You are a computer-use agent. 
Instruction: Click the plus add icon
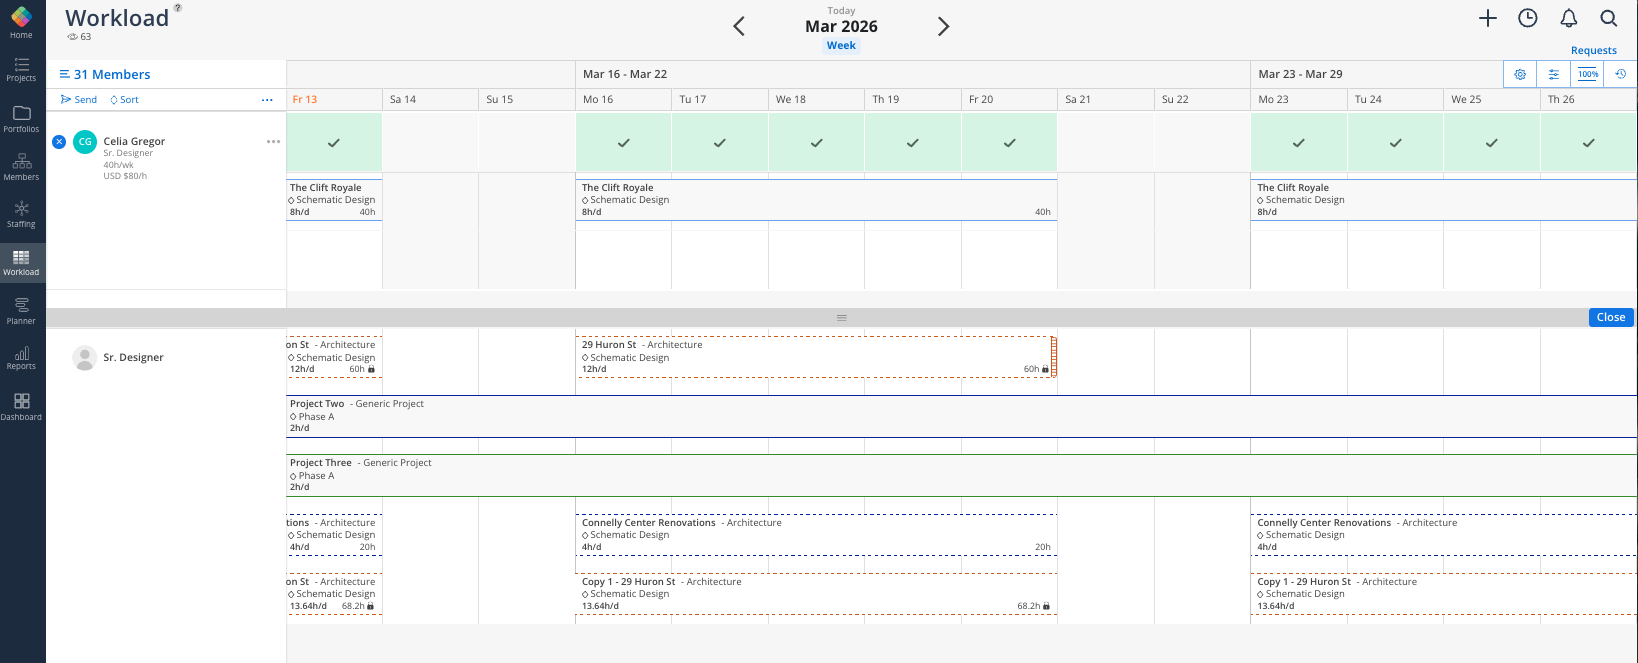point(1488,18)
